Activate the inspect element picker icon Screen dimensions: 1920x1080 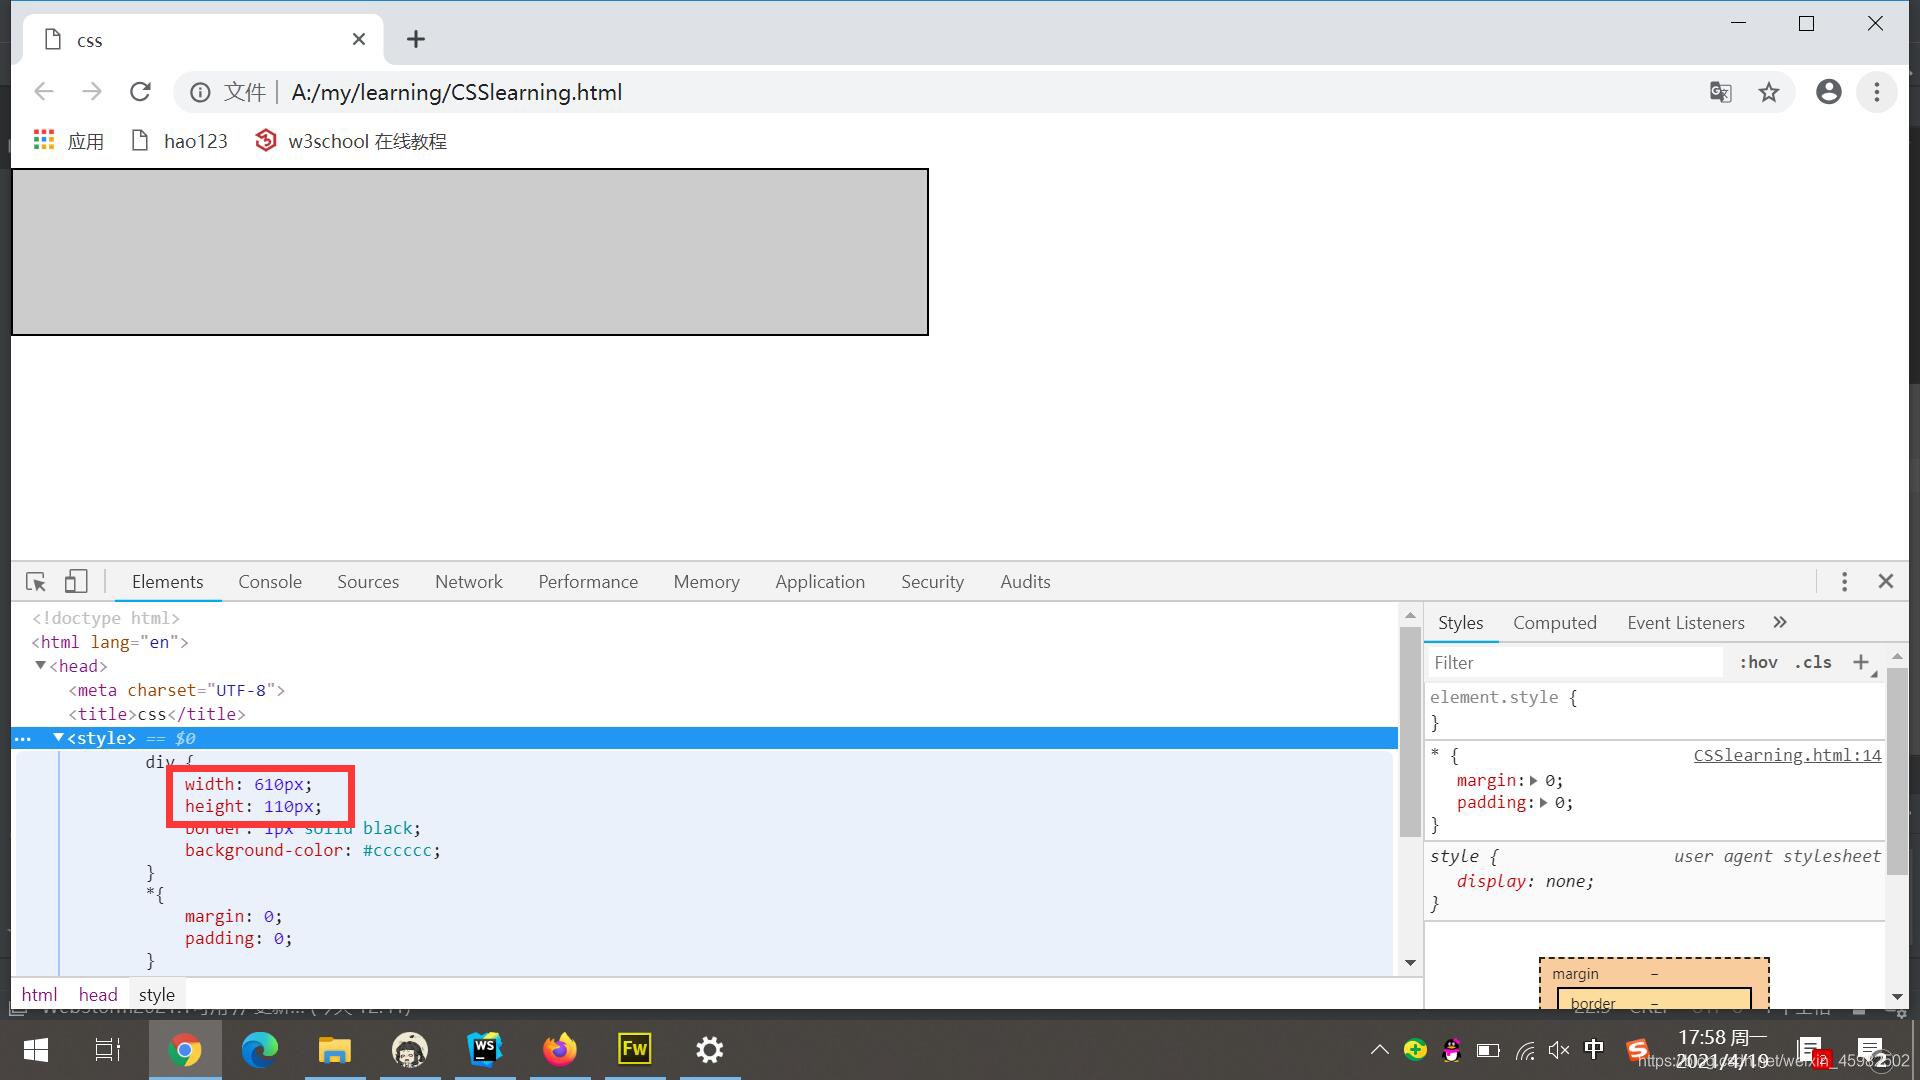tap(36, 582)
